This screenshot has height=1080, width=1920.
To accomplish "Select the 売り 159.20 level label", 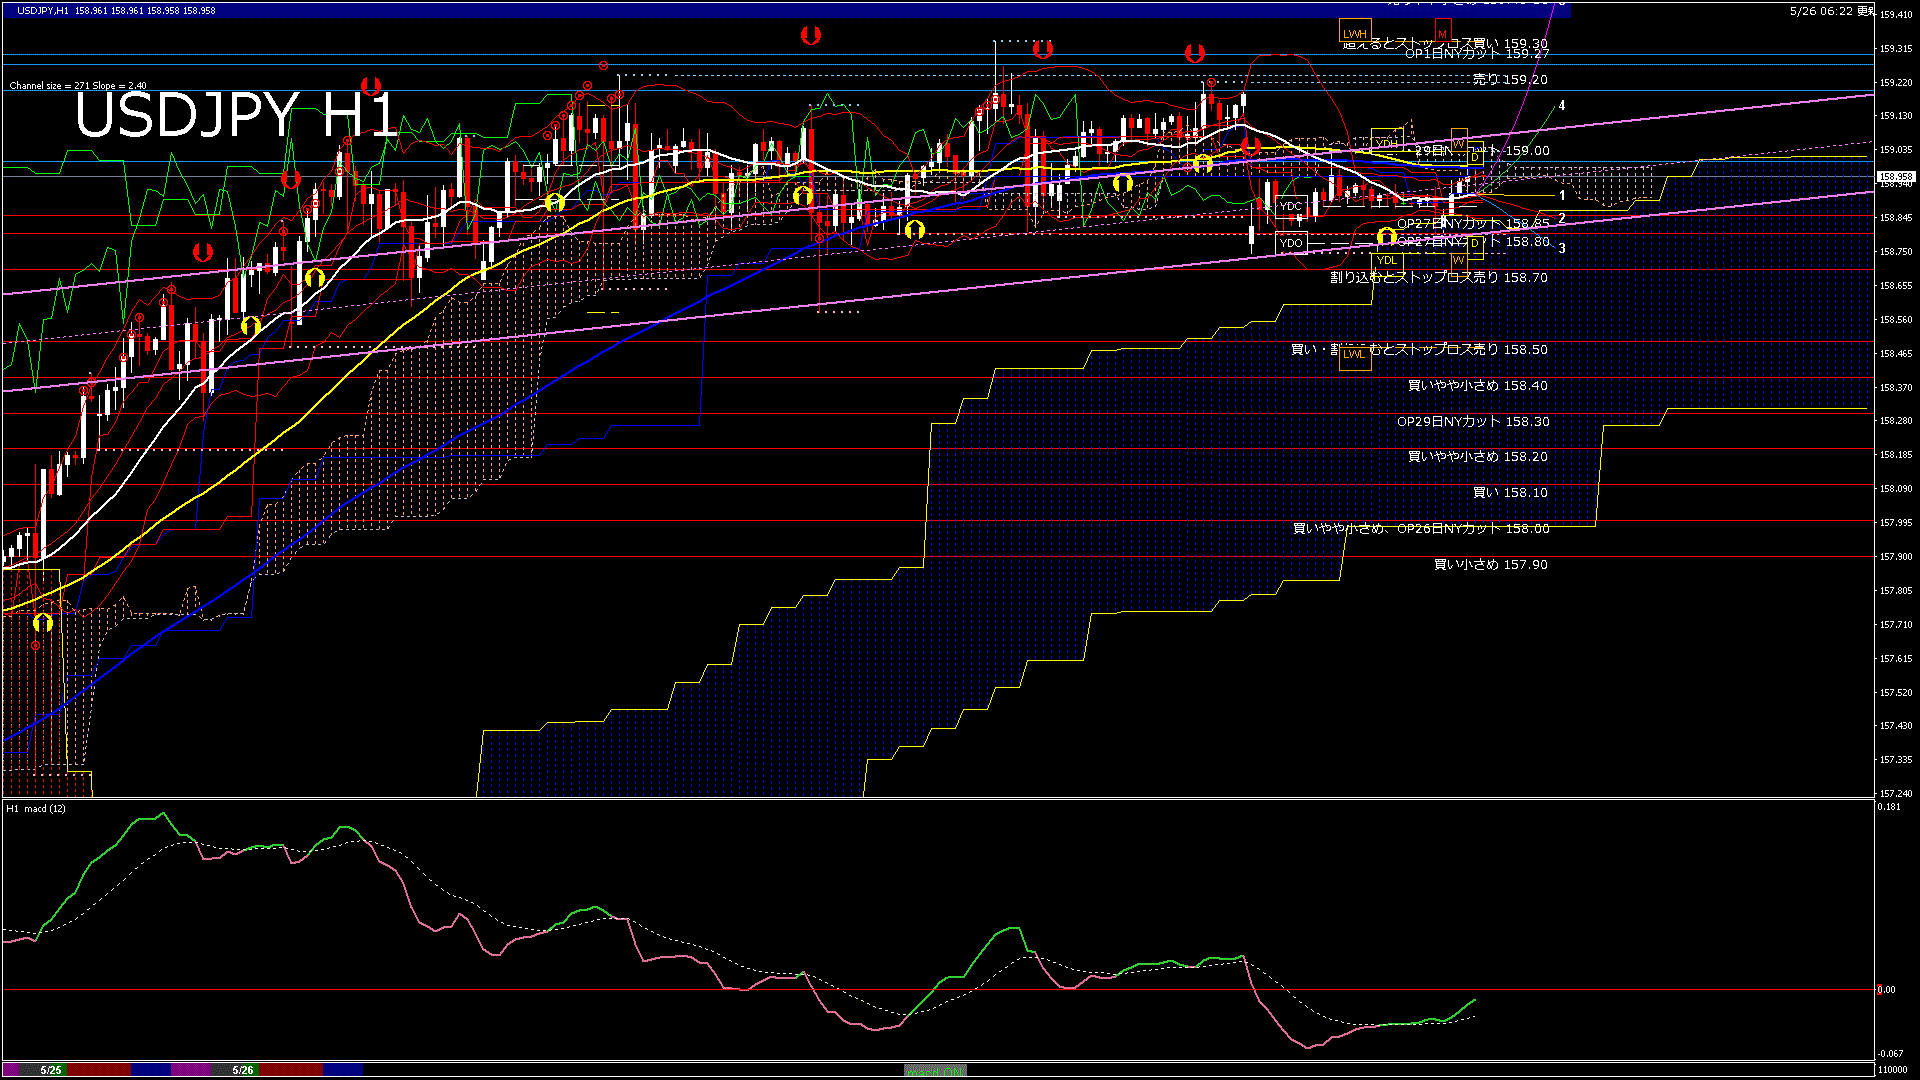I will [1510, 79].
